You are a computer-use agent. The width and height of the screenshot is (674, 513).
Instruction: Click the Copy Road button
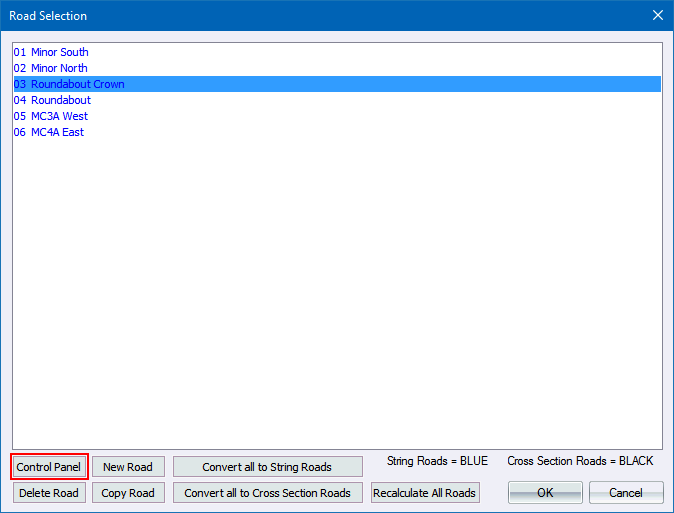(x=128, y=493)
